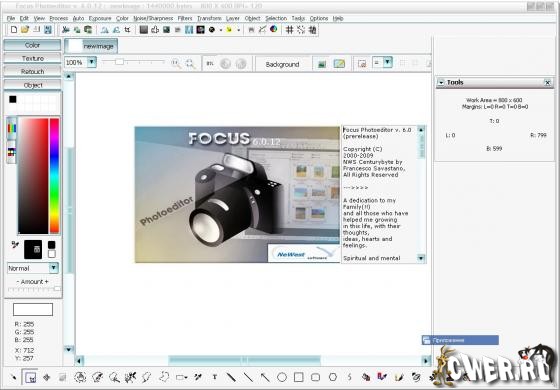560x390 pixels.
Task: Switch the small black foreground color square
Action: (x=51, y=245)
